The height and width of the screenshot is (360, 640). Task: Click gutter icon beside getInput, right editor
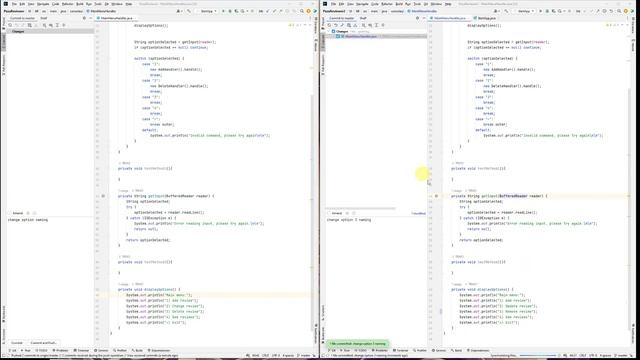tap(436, 196)
